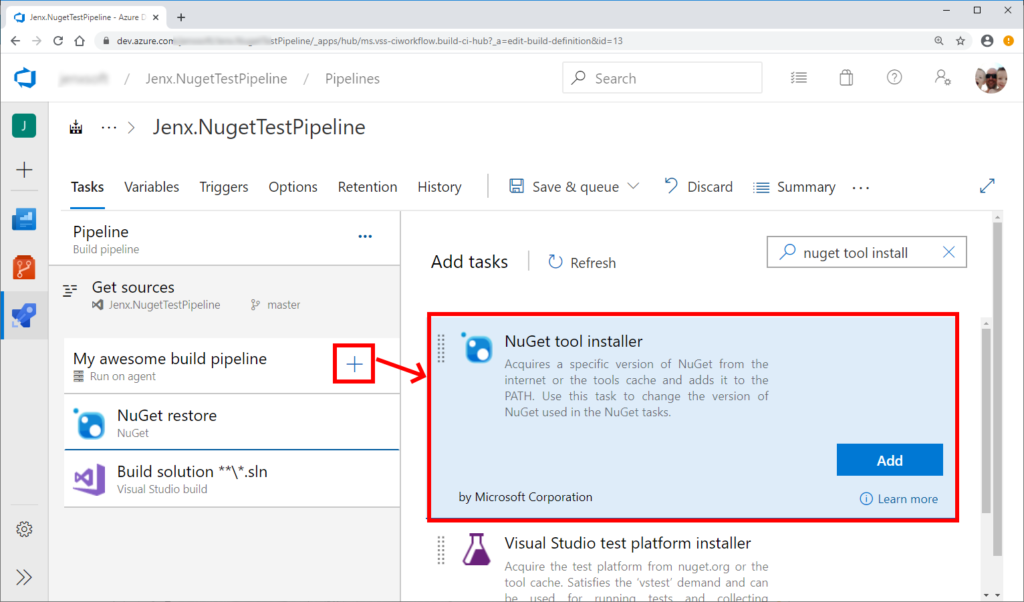Click NuGet tool installer drag handle
This screenshot has width=1024, height=602.
point(441,348)
